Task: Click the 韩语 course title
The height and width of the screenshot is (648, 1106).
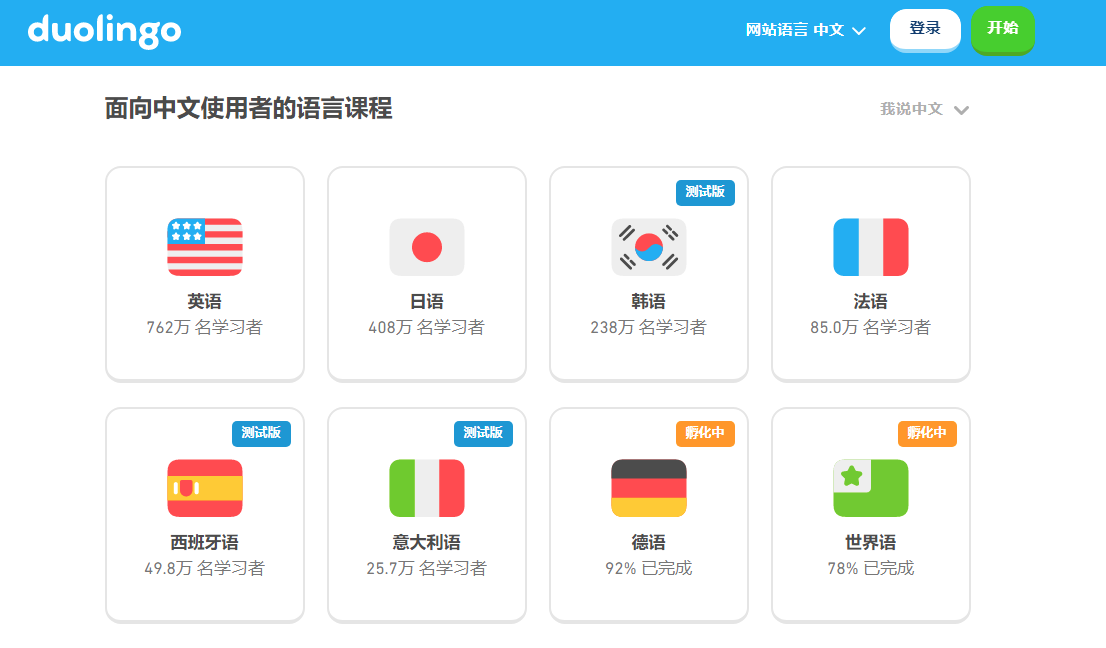Action: 649,302
